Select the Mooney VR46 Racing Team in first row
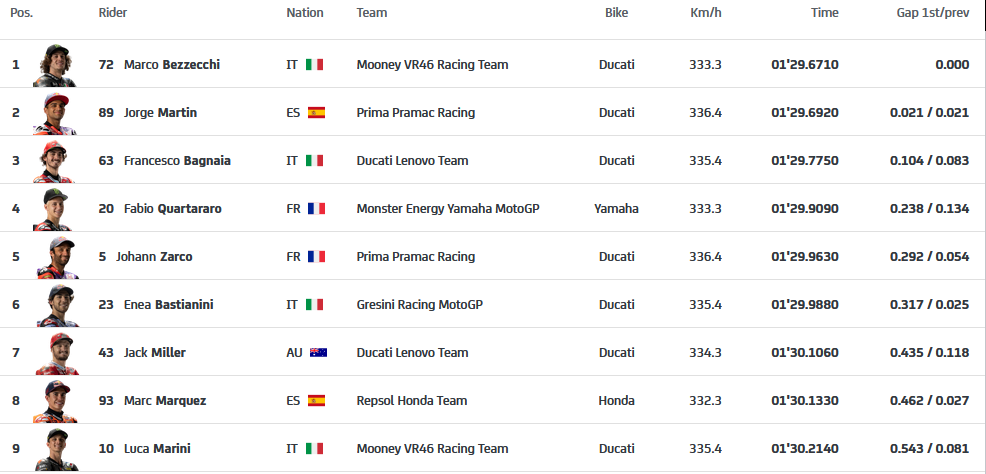 (x=433, y=64)
